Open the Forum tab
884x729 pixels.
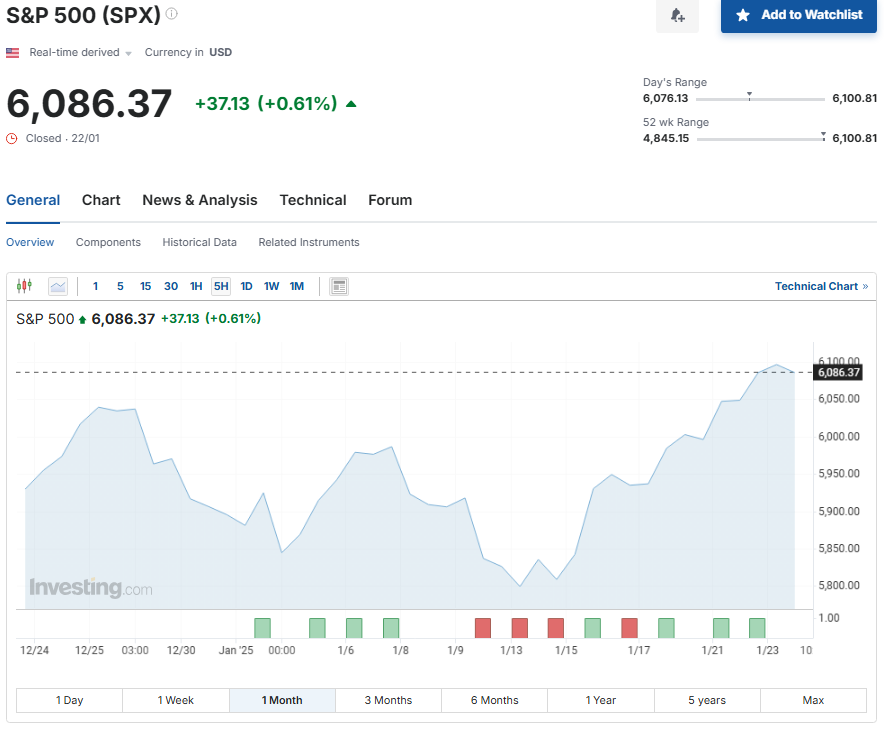coord(390,200)
